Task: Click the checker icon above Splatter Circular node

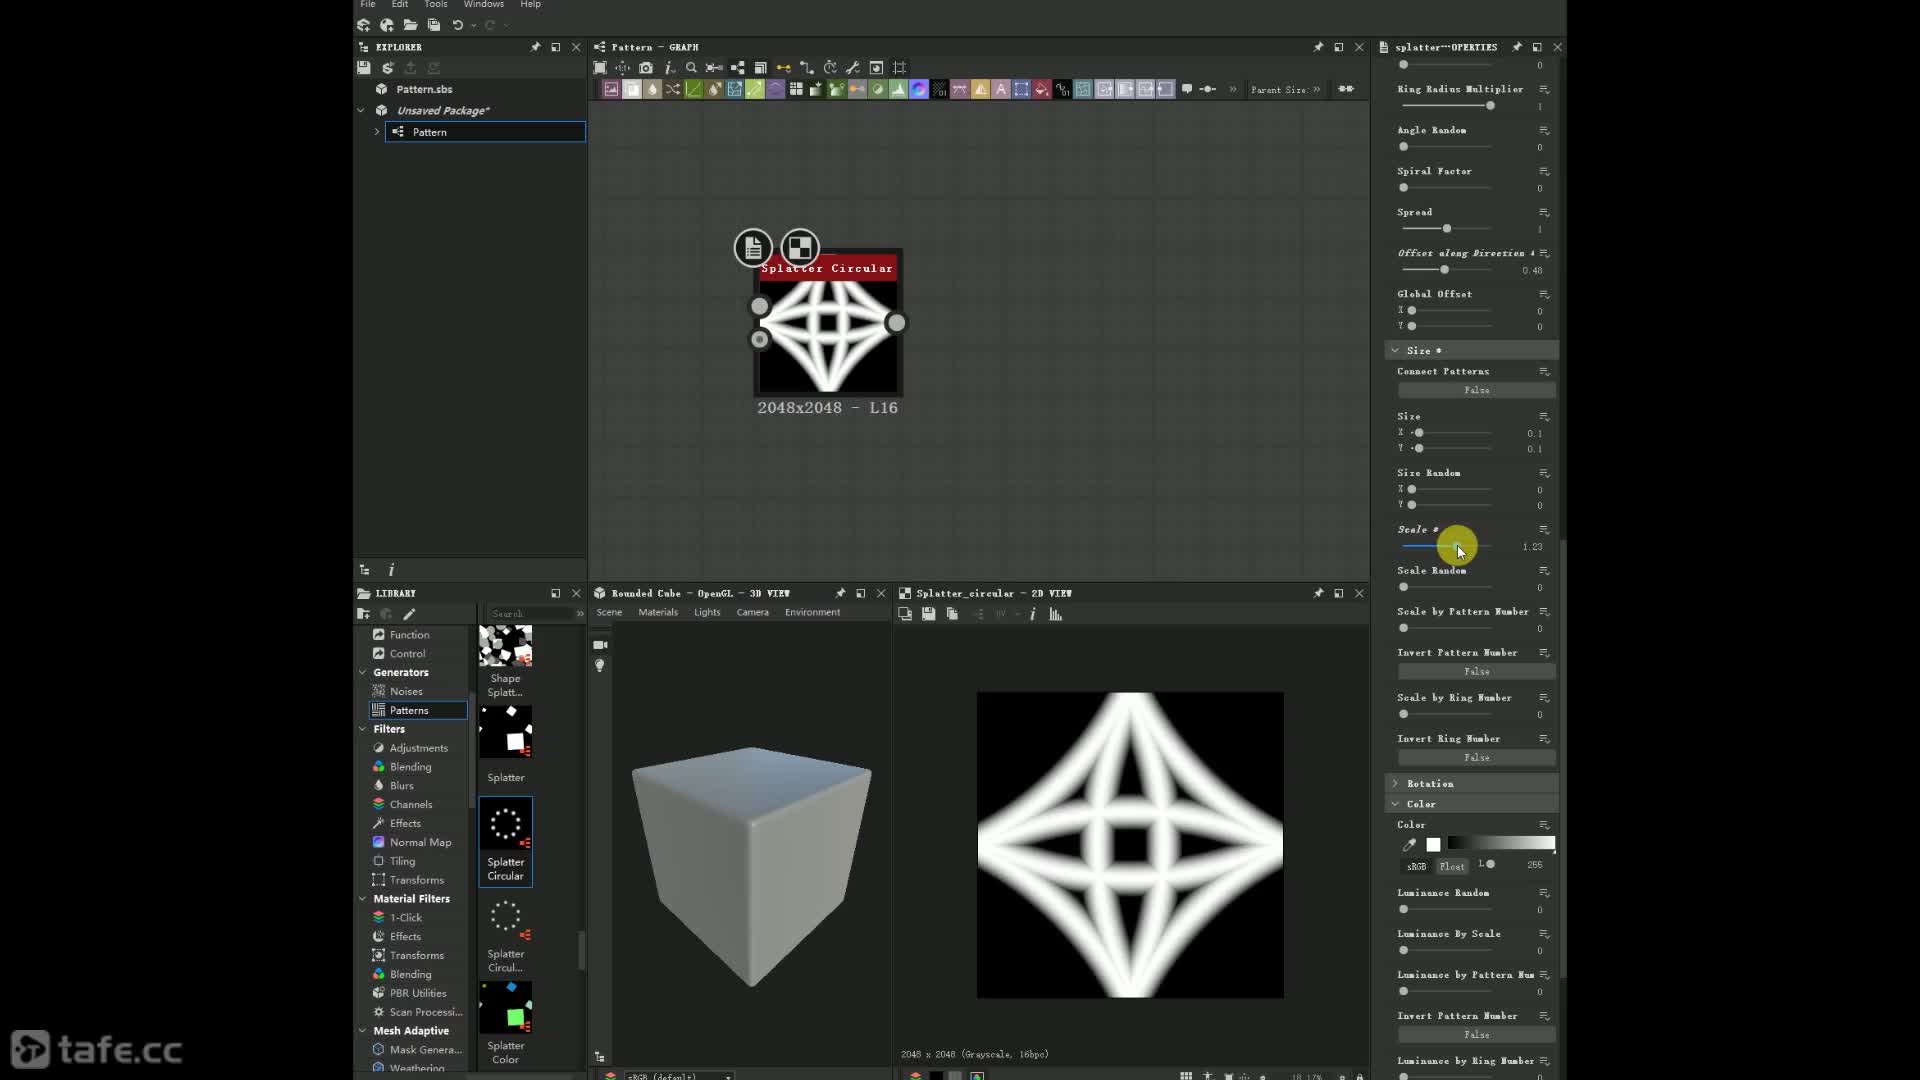Action: pos(800,248)
